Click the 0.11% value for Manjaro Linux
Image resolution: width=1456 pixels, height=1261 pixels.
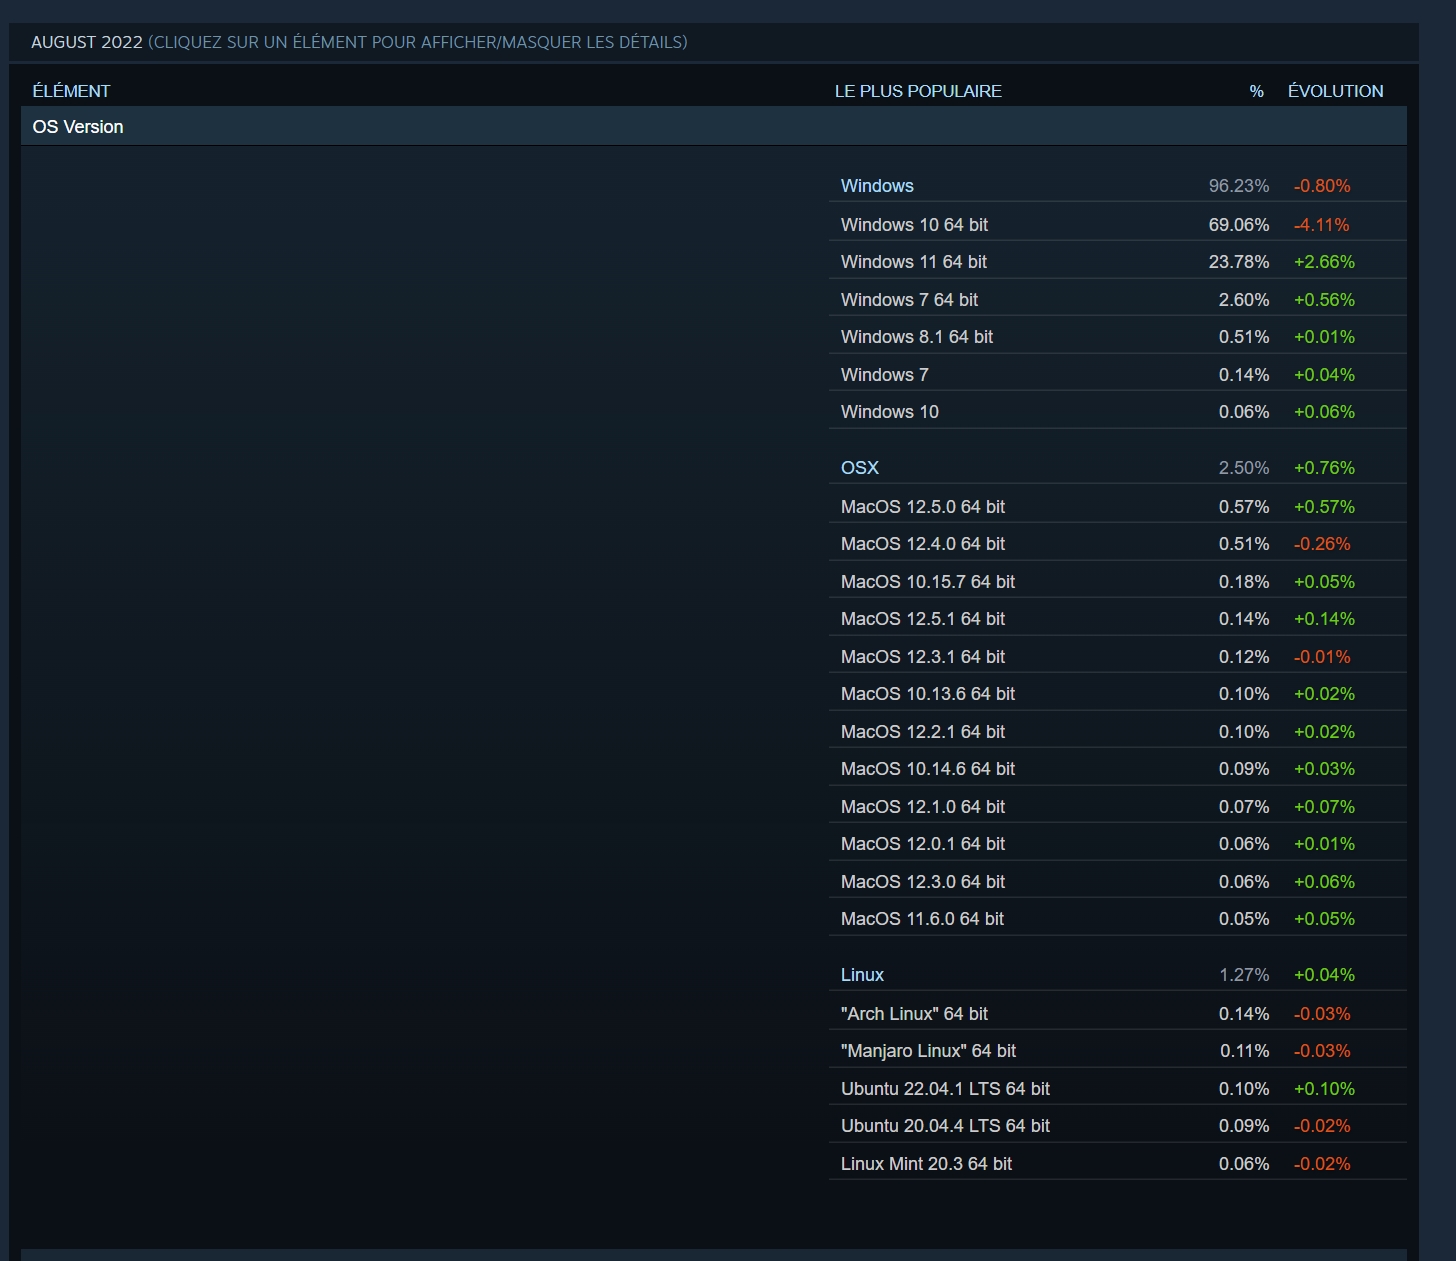pyautogui.click(x=1244, y=1051)
